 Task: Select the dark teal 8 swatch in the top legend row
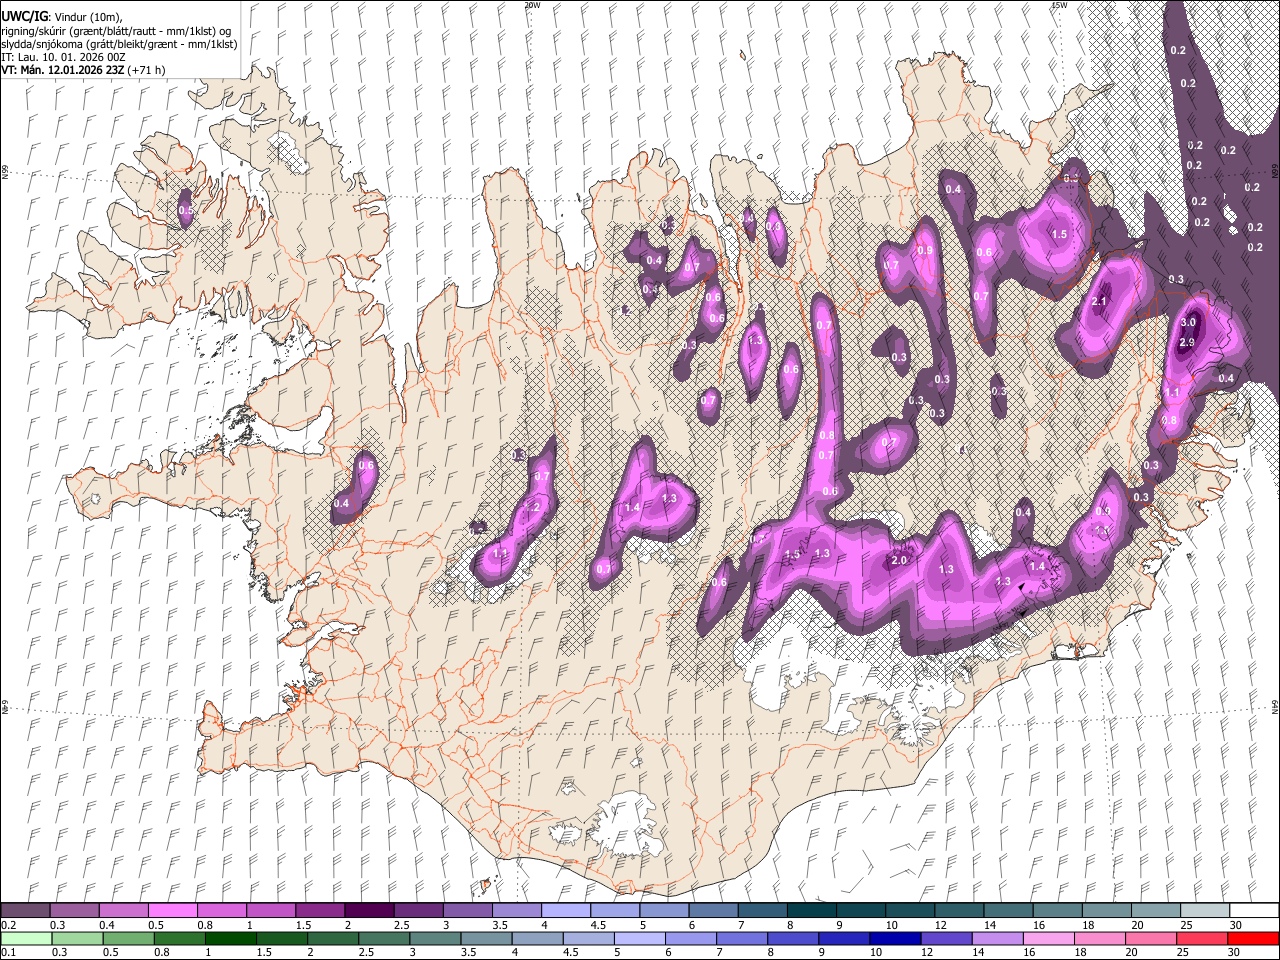coord(811,910)
